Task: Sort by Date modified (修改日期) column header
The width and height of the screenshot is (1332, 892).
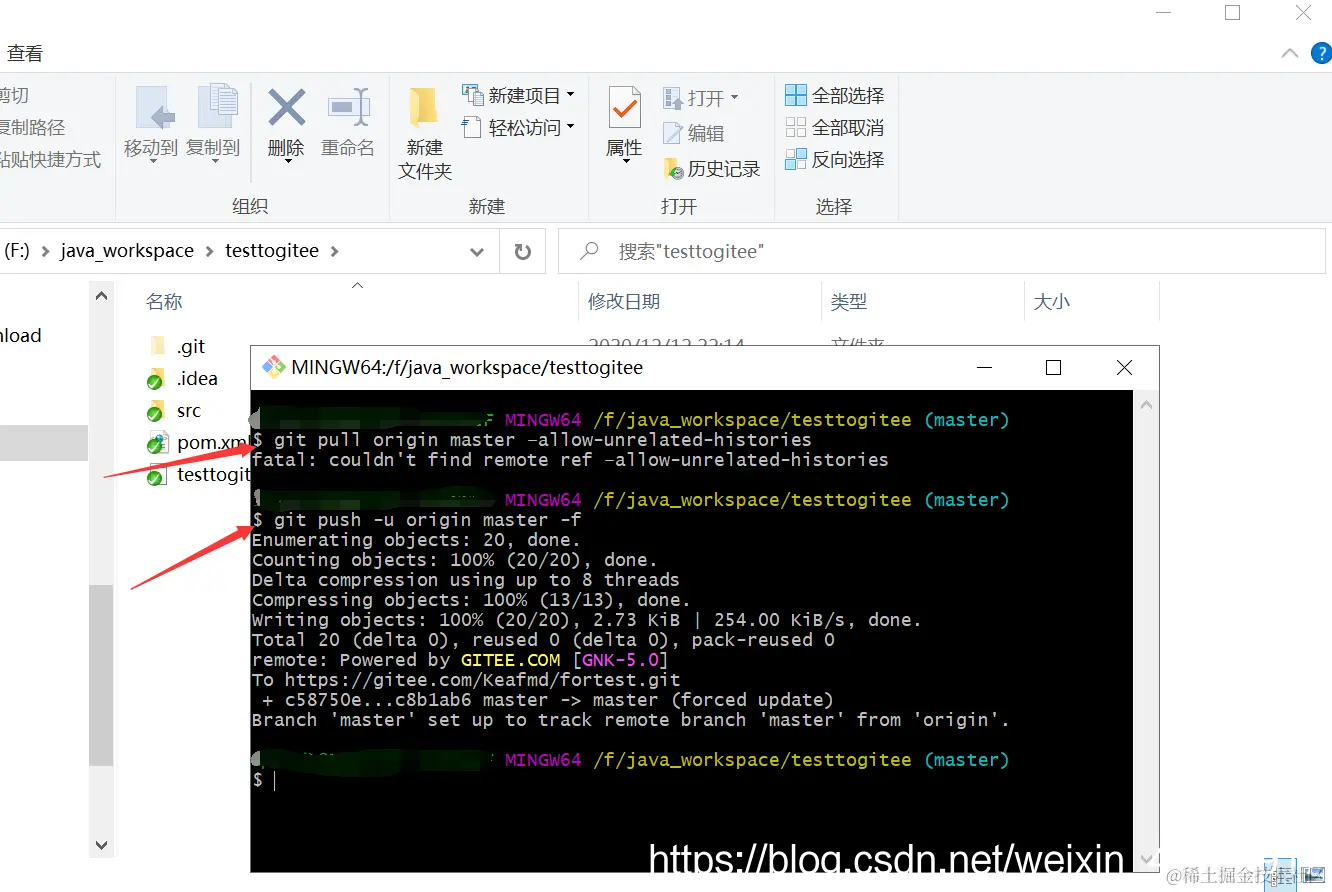Action: 624,301
